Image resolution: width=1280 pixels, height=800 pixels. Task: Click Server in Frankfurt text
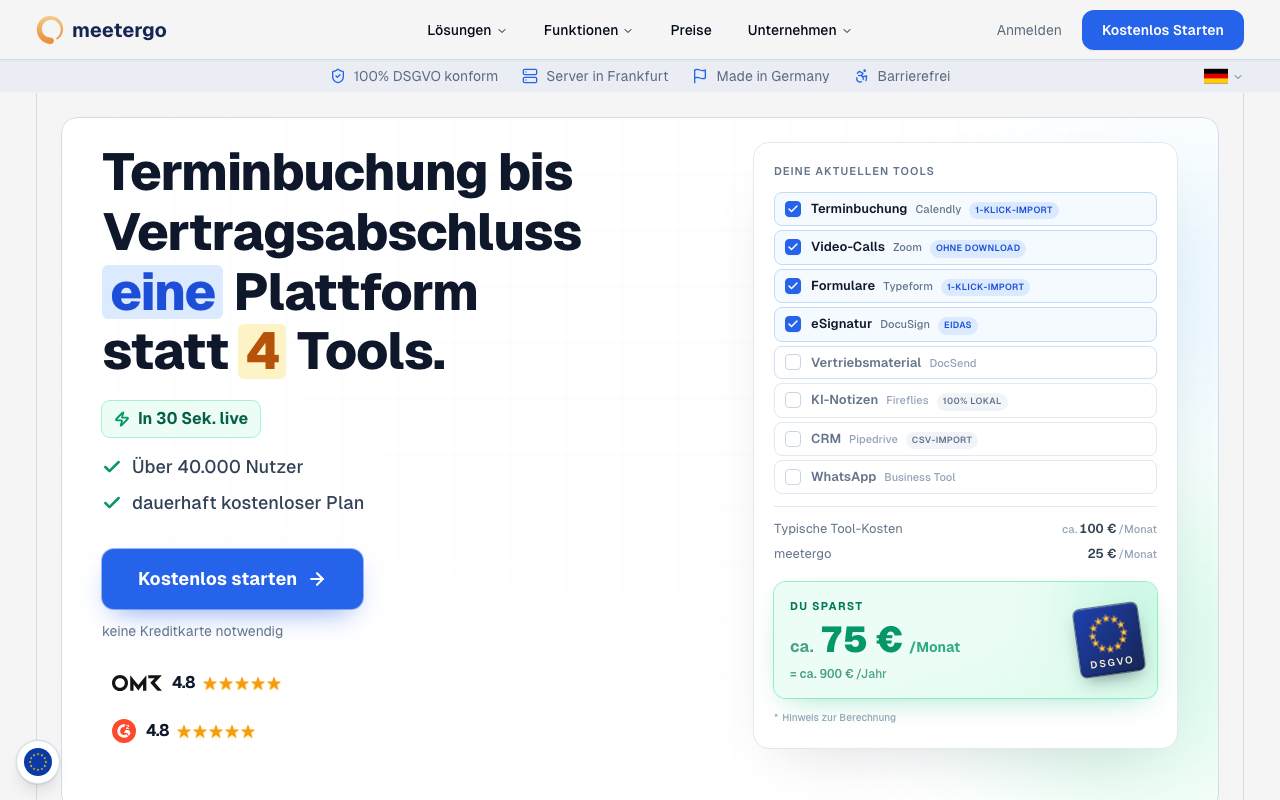coord(607,76)
